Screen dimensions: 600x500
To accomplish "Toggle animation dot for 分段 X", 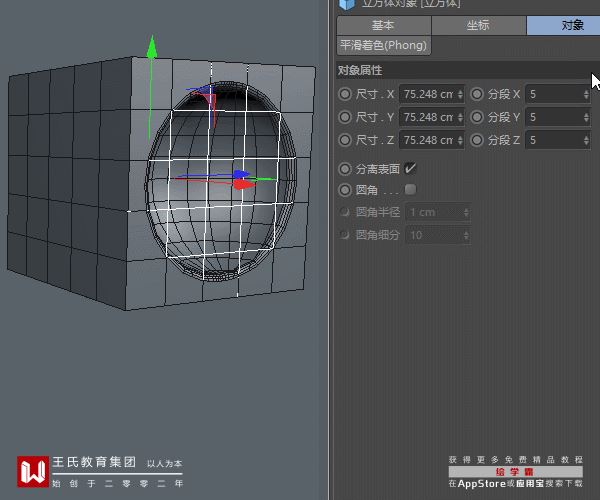I will coord(477,94).
